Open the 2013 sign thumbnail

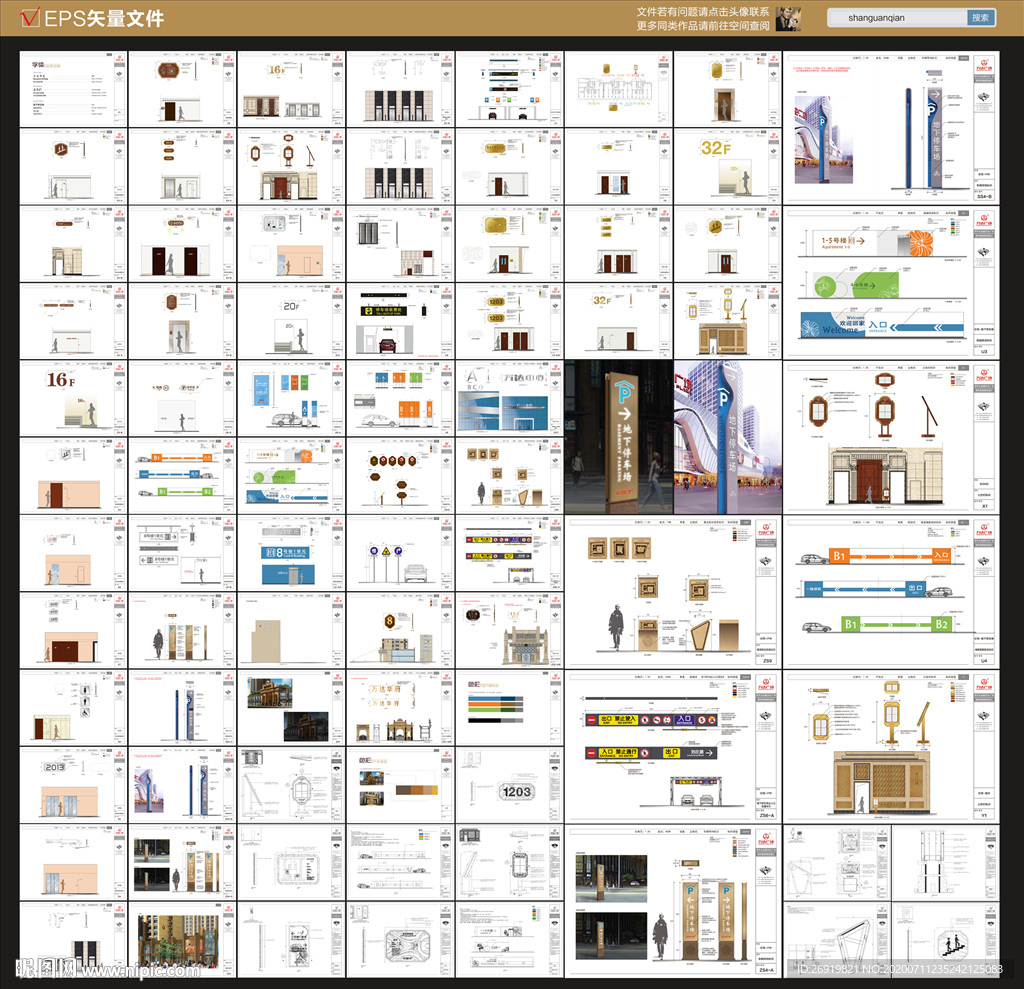pos(73,785)
